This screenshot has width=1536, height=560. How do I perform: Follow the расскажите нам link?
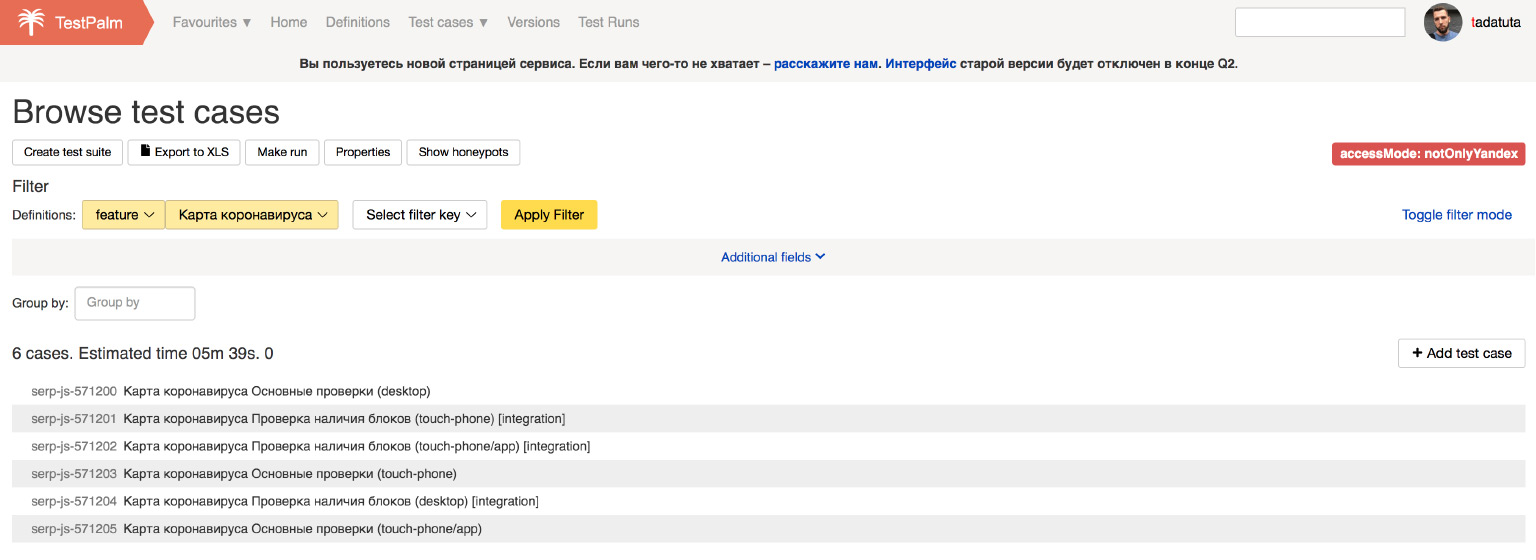[826, 63]
